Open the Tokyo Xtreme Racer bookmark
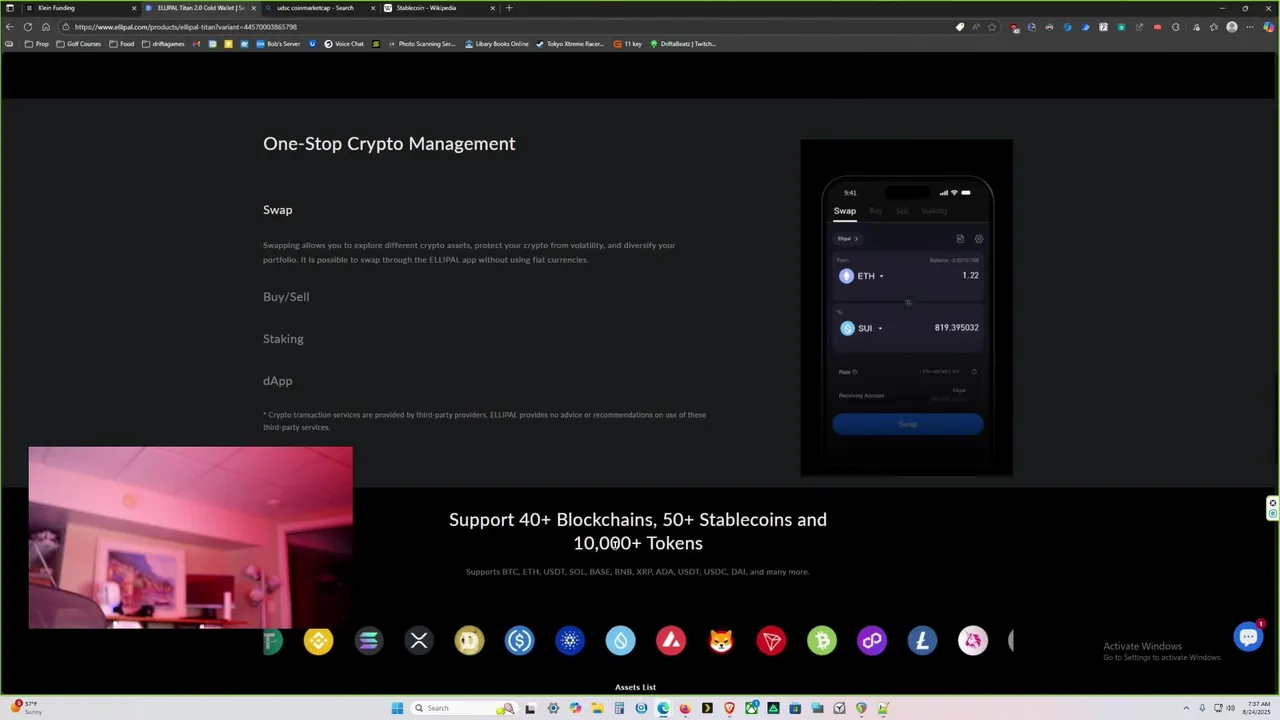 pyautogui.click(x=570, y=44)
